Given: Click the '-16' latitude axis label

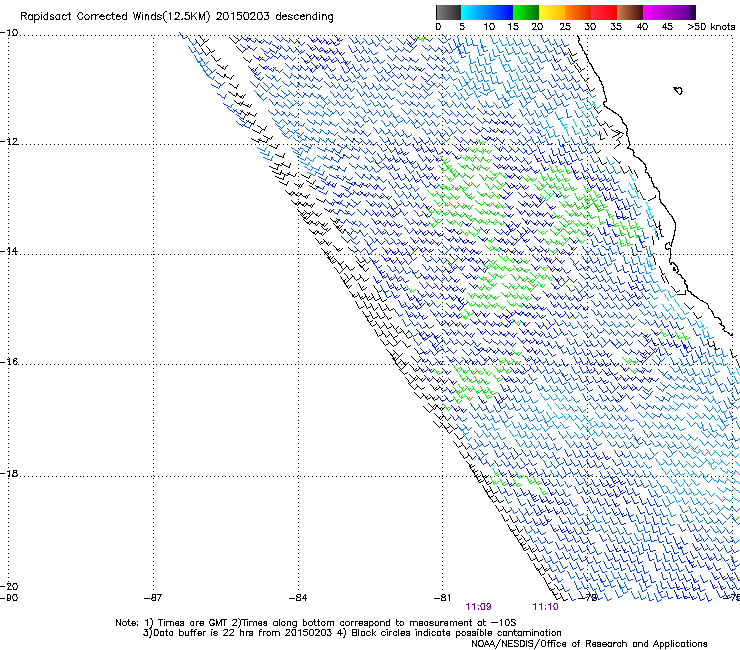Looking at the screenshot, I should tap(9, 362).
